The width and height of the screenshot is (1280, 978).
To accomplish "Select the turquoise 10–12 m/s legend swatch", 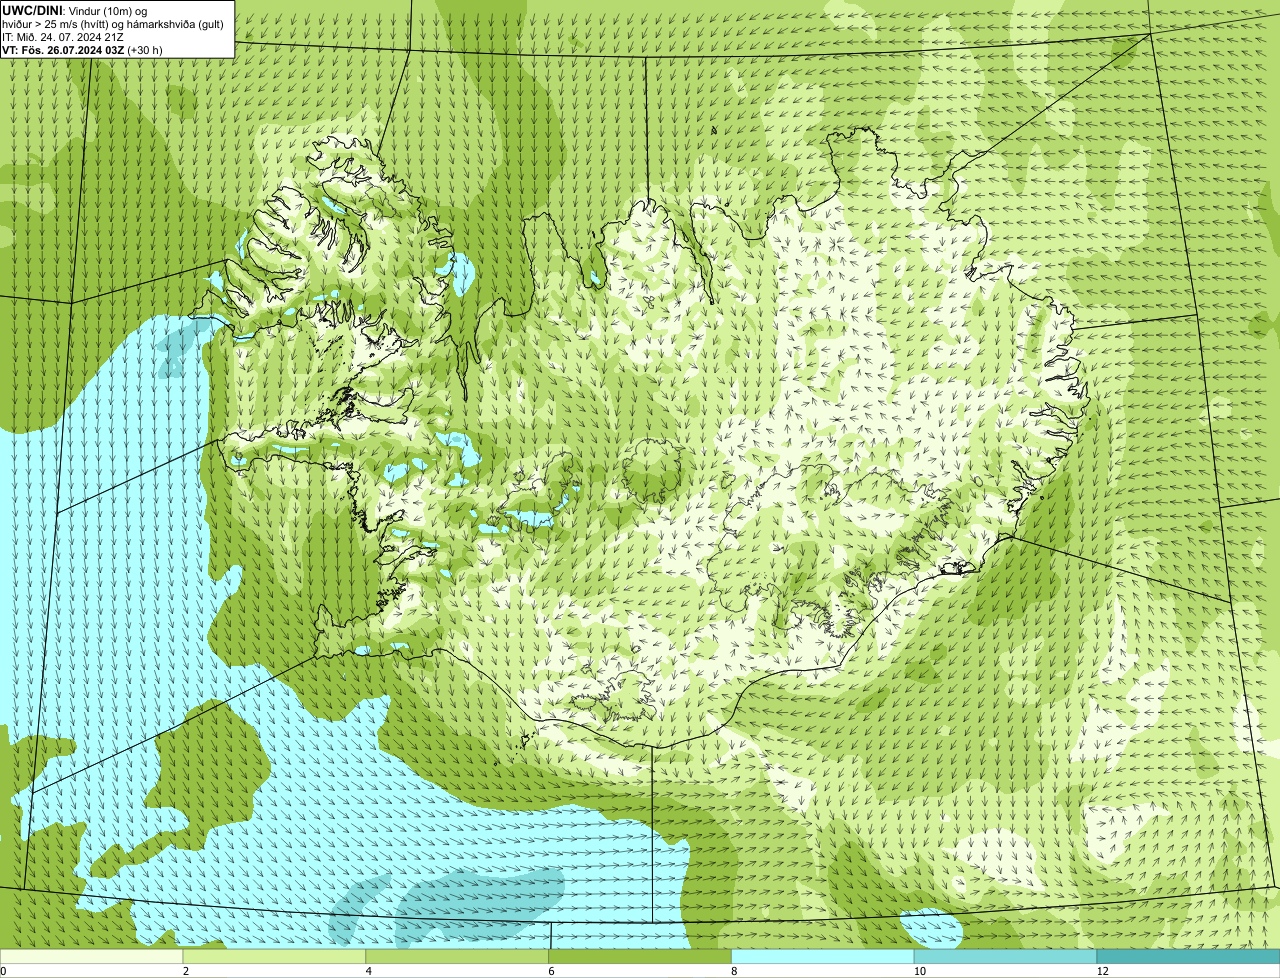I will (1005, 957).
